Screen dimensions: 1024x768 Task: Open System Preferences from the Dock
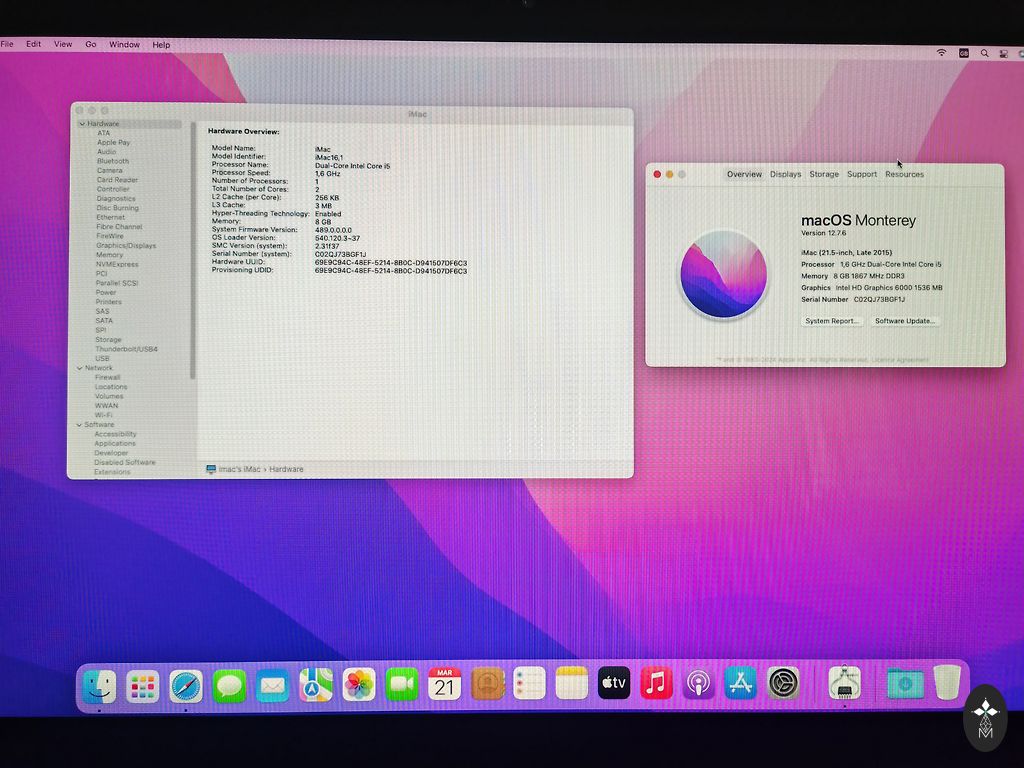click(x=783, y=684)
